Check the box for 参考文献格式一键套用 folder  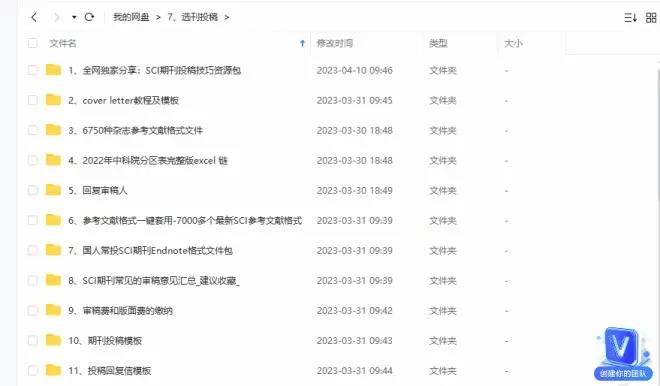pyautogui.click(x=32, y=220)
